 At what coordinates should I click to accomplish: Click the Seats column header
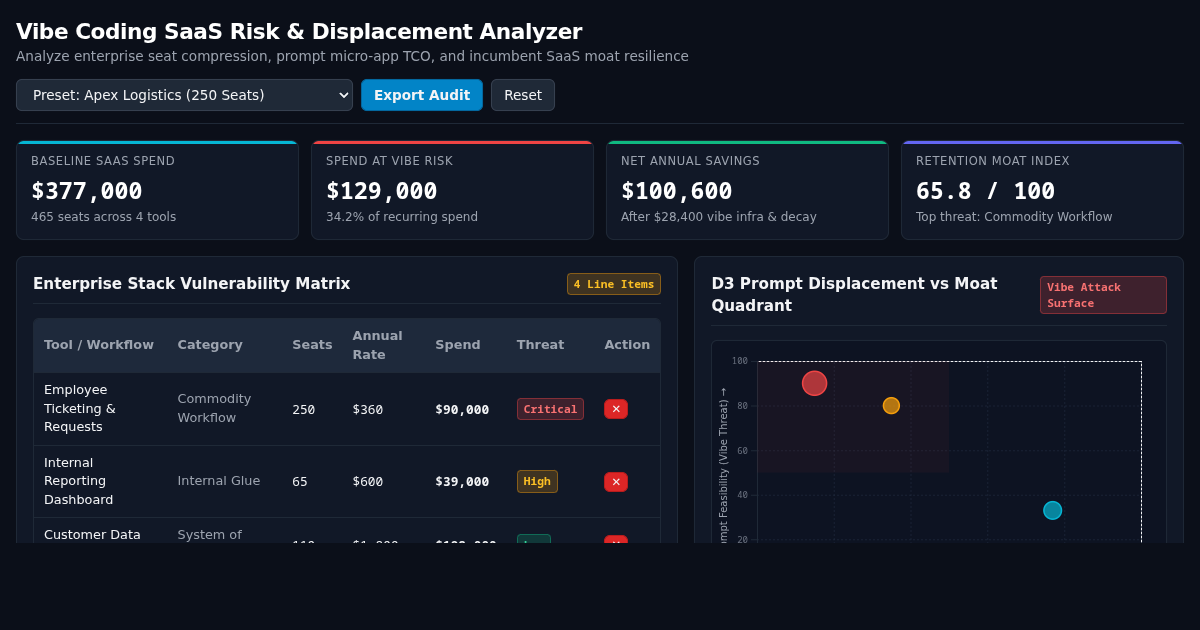coord(312,345)
